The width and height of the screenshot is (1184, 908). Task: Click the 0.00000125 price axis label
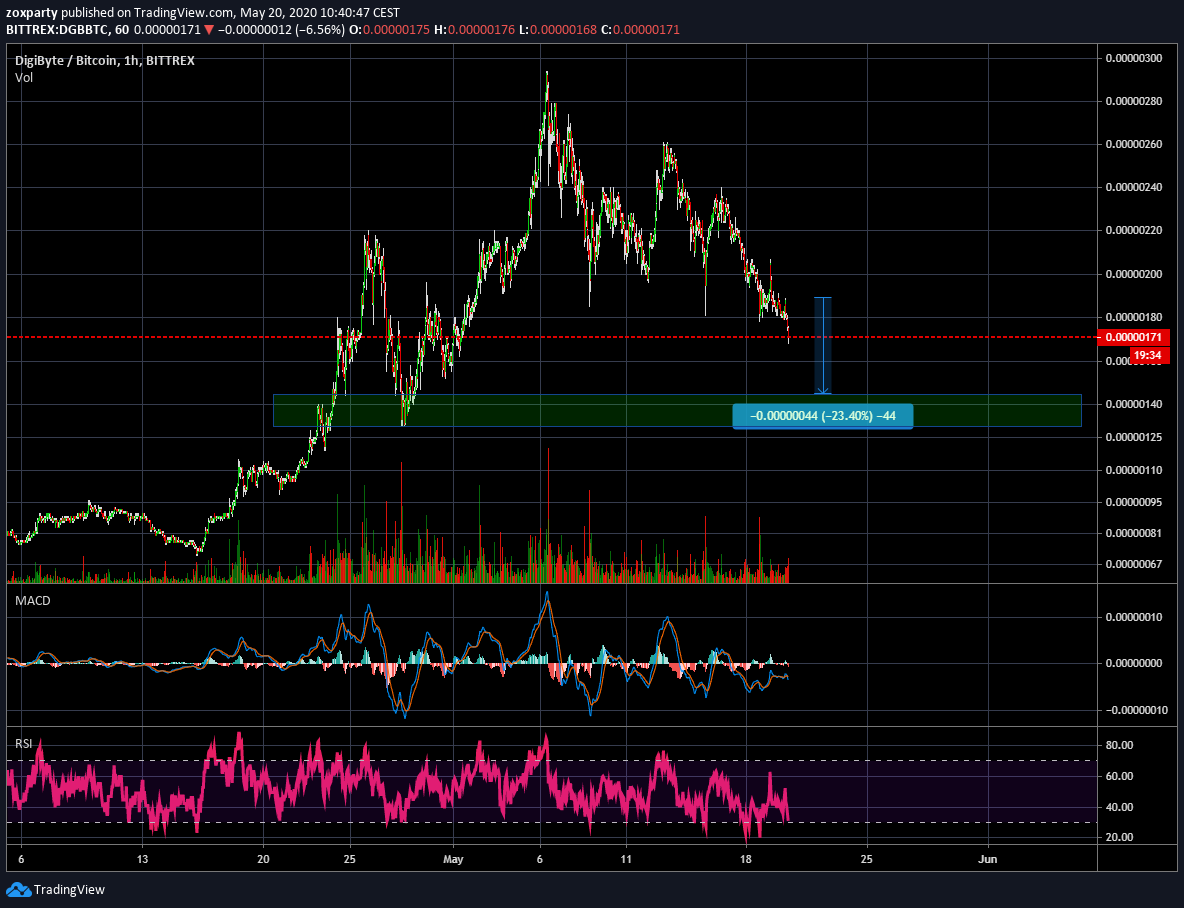pyautogui.click(x=1133, y=437)
